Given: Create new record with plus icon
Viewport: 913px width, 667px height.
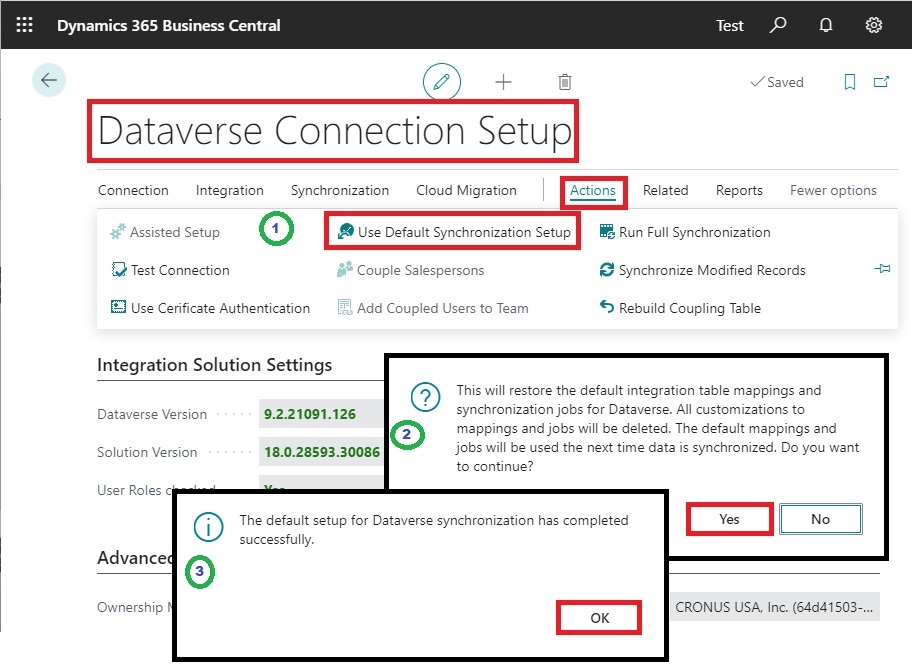Looking at the screenshot, I should [x=503, y=82].
